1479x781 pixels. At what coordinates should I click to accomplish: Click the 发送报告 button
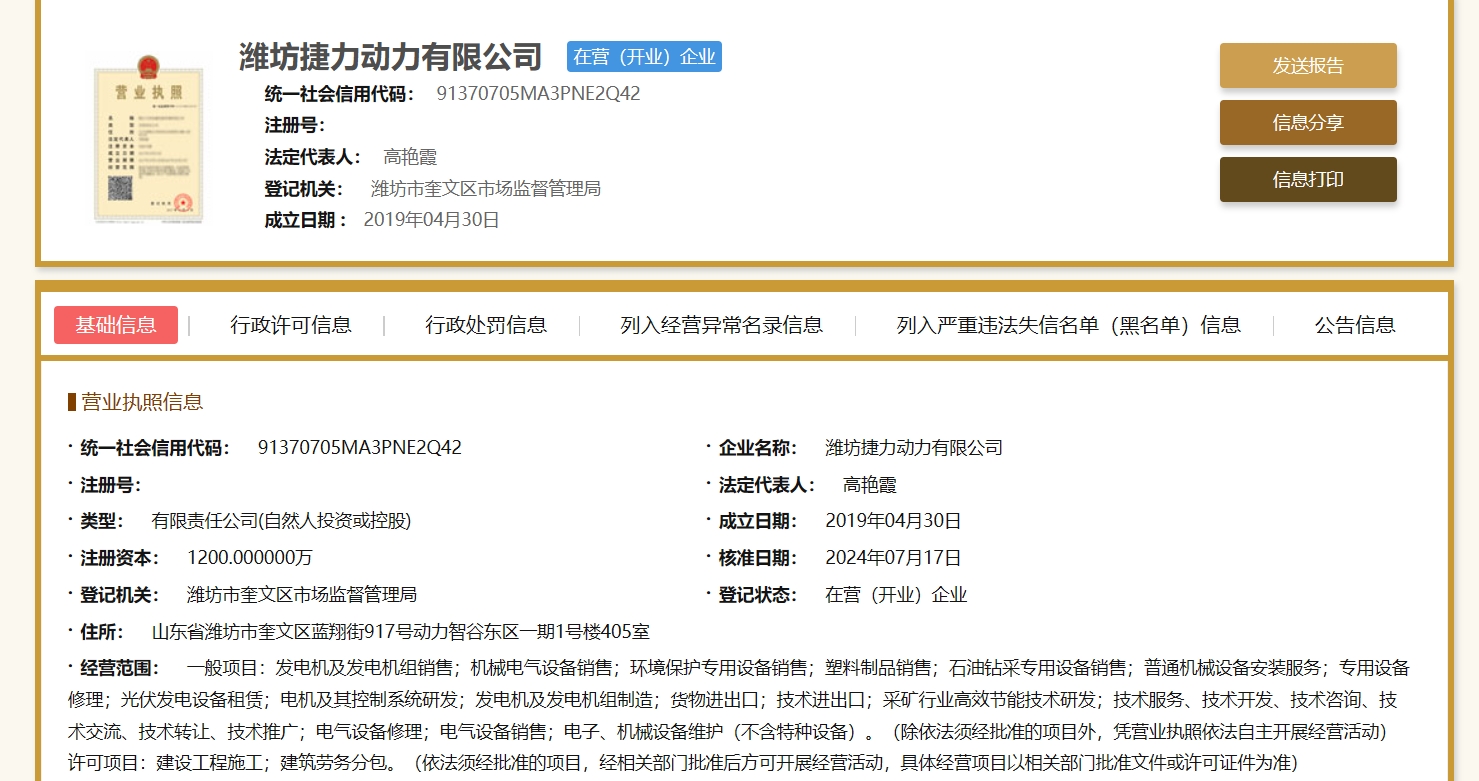point(1308,66)
